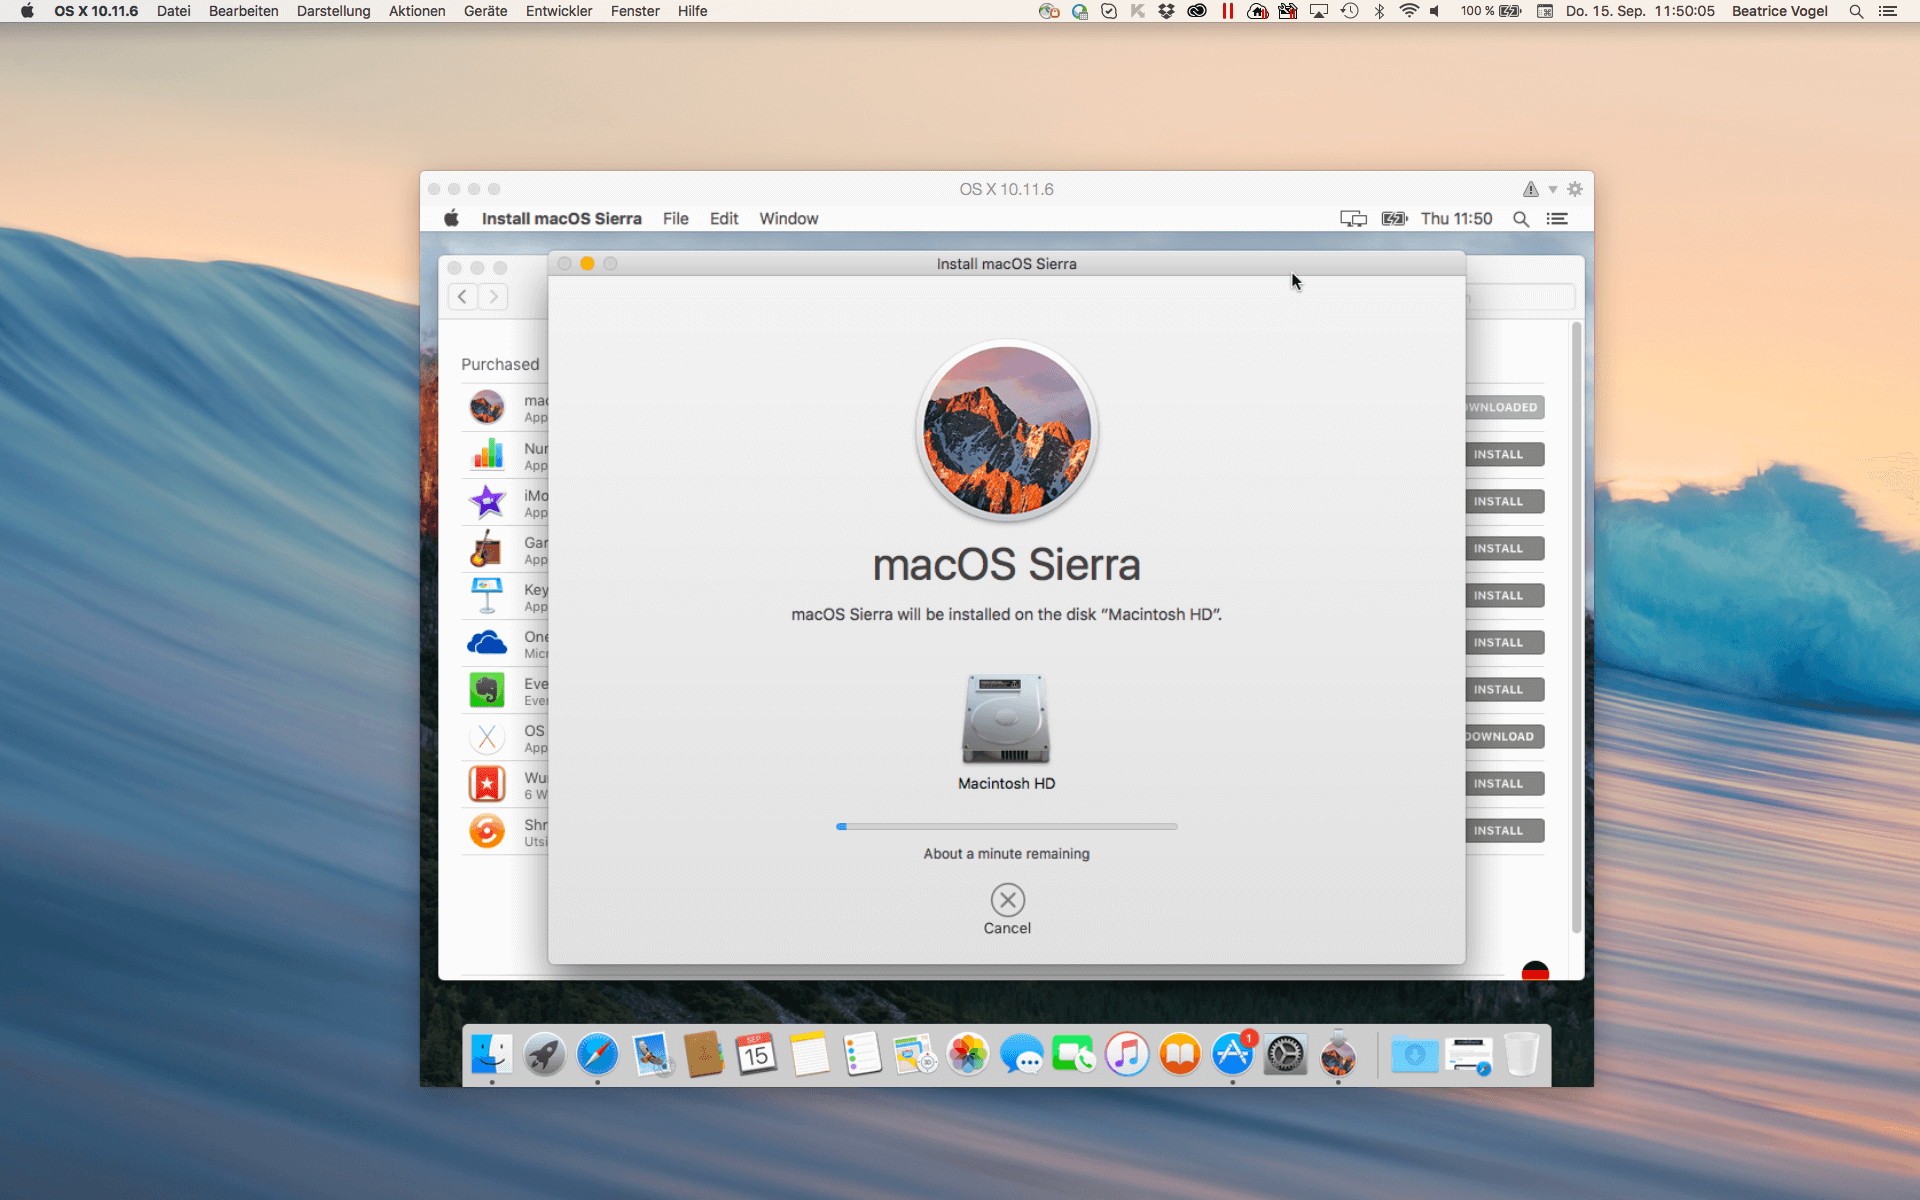Open the guest Apple menu
1920x1200 pixels.
[x=452, y=218]
